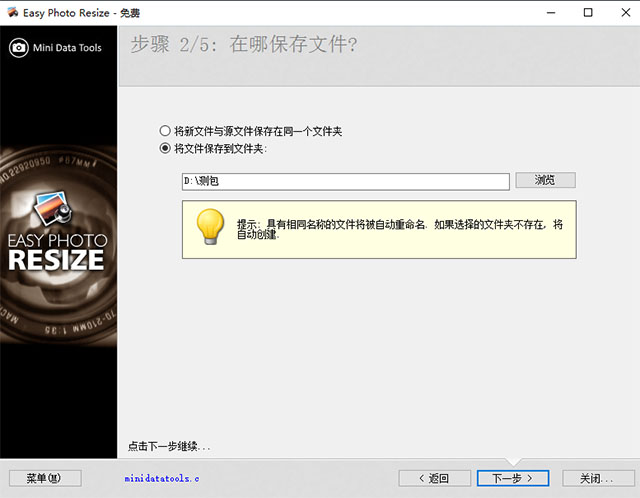Click the EASY PHOTO RESIZE title text
This screenshot has height=498, width=640.
pos(57,252)
